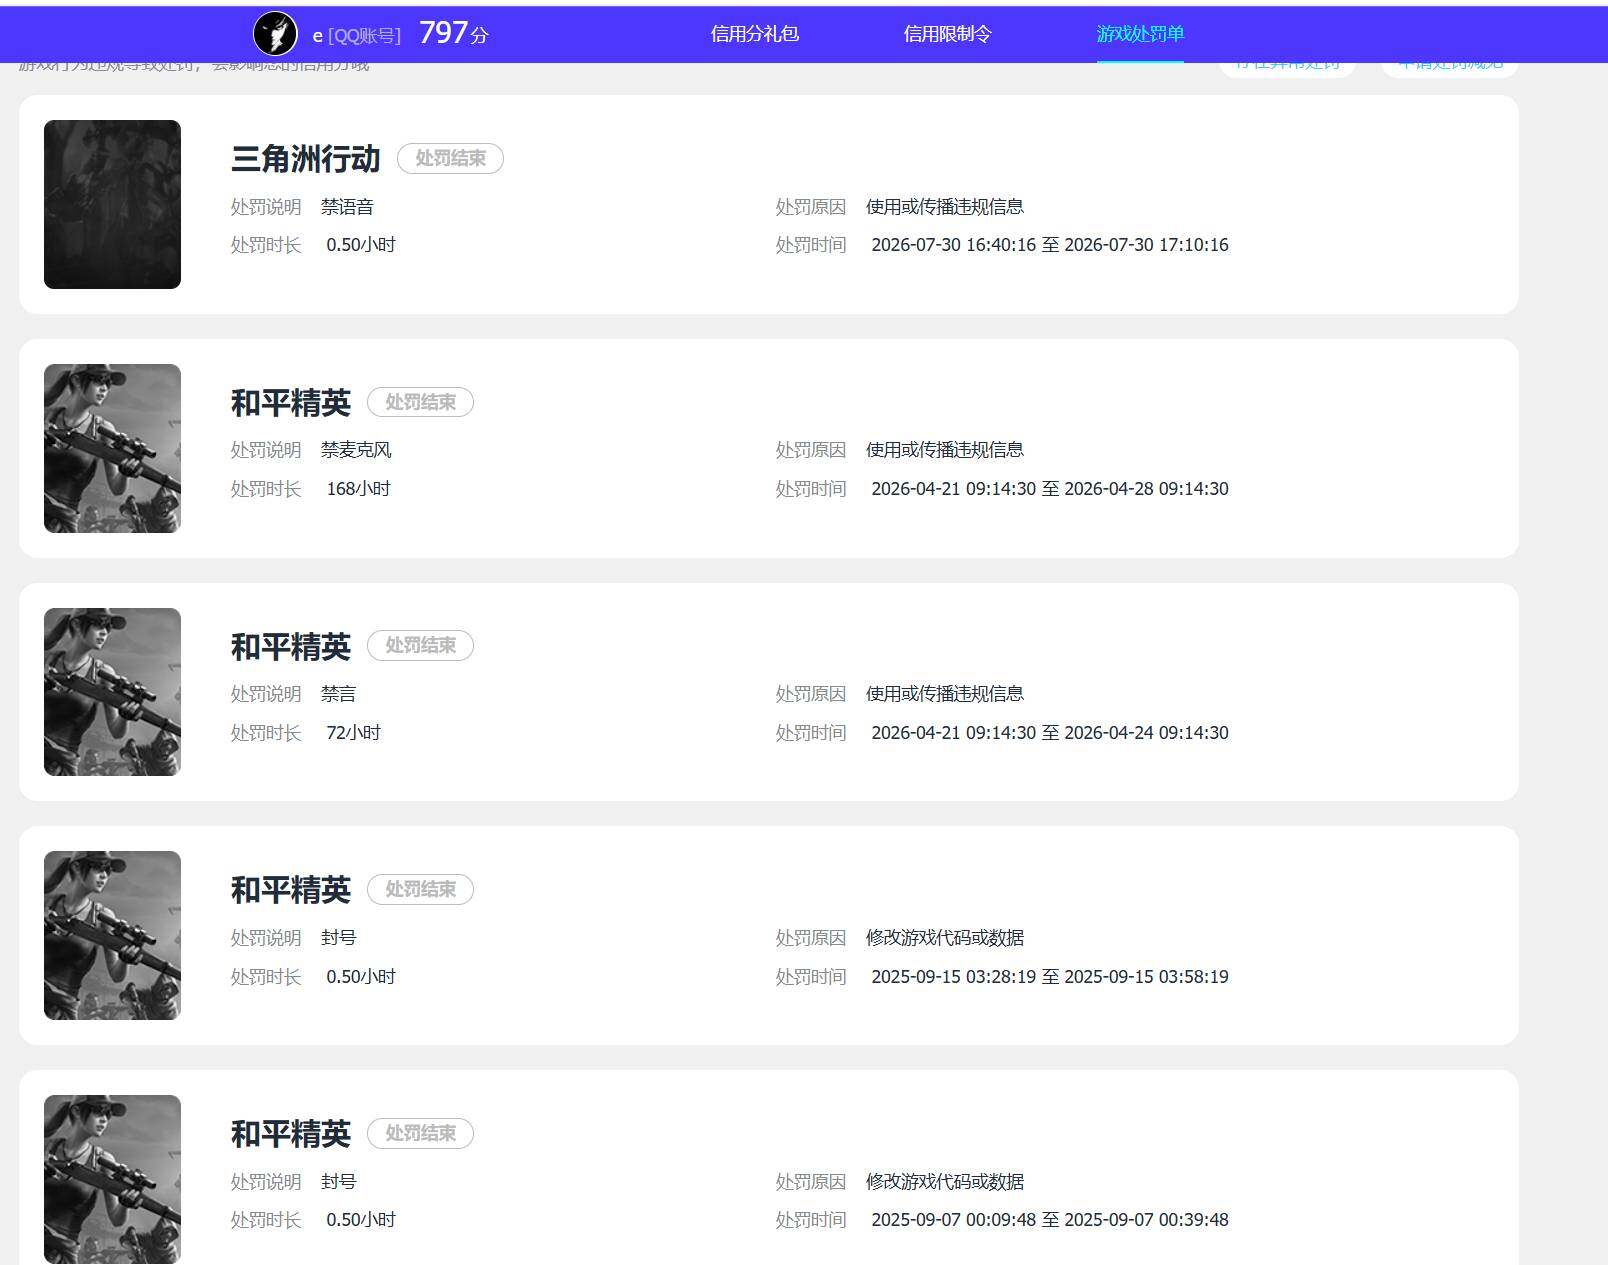Screen dimensions: 1608x1265
Task: Open the 和平精英 thumbnail for 2025-09-15 封号
Action: click(112, 935)
